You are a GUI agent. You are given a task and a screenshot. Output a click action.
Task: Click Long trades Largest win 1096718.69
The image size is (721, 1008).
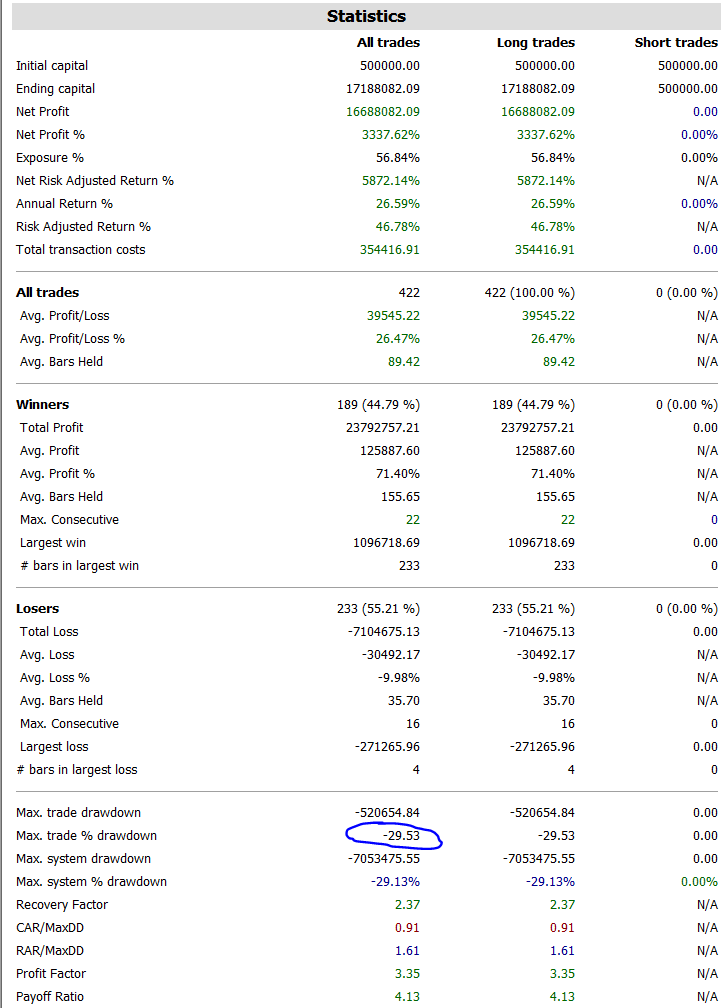tap(541, 543)
